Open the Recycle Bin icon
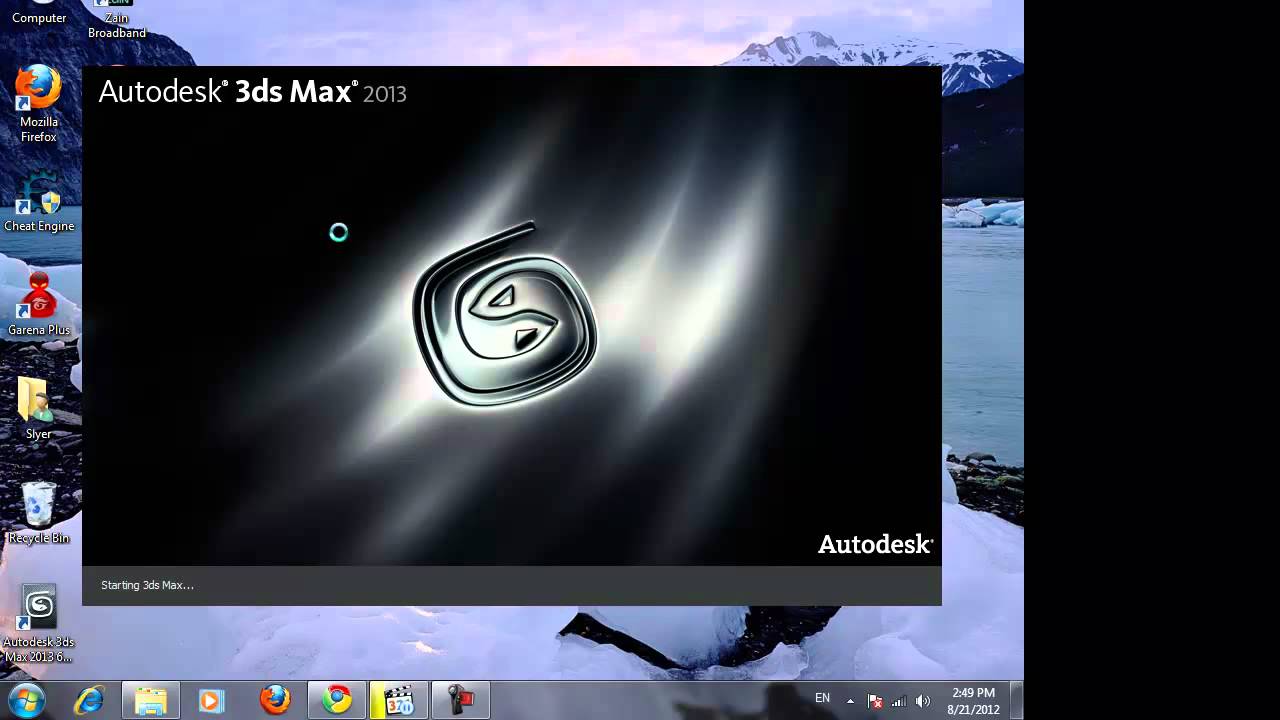Image resolution: width=1280 pixels, height=720 pixels. 39,512
